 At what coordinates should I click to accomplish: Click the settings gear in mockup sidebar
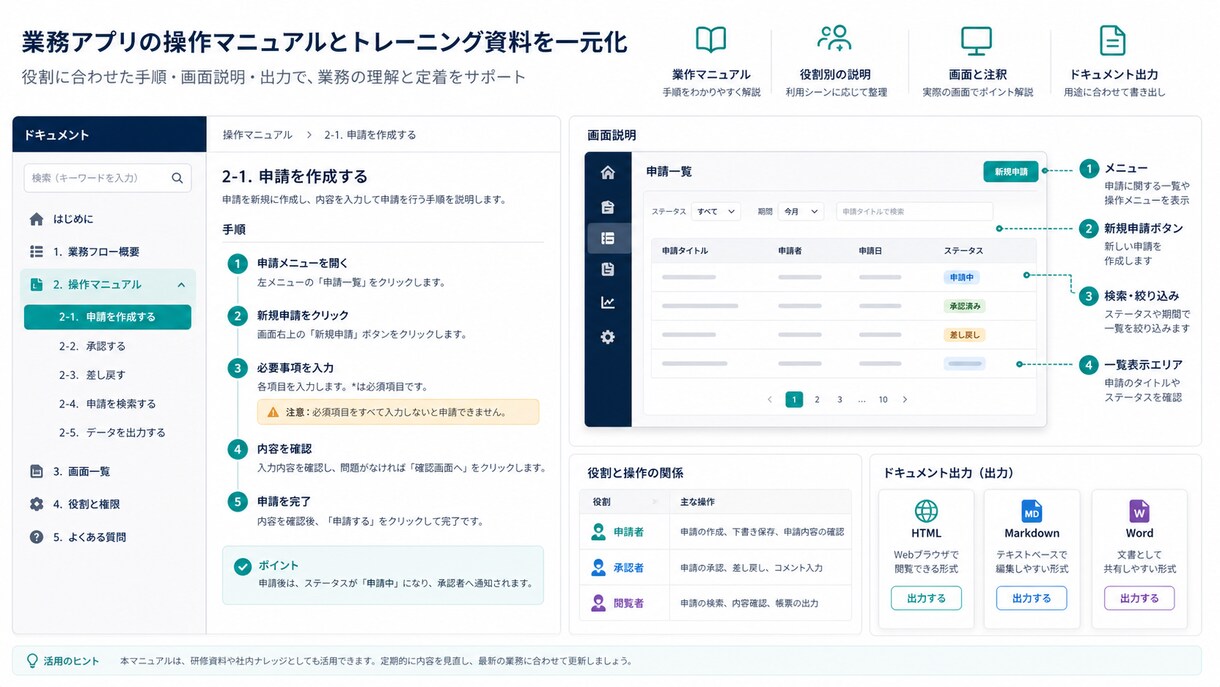click(607, 337)
